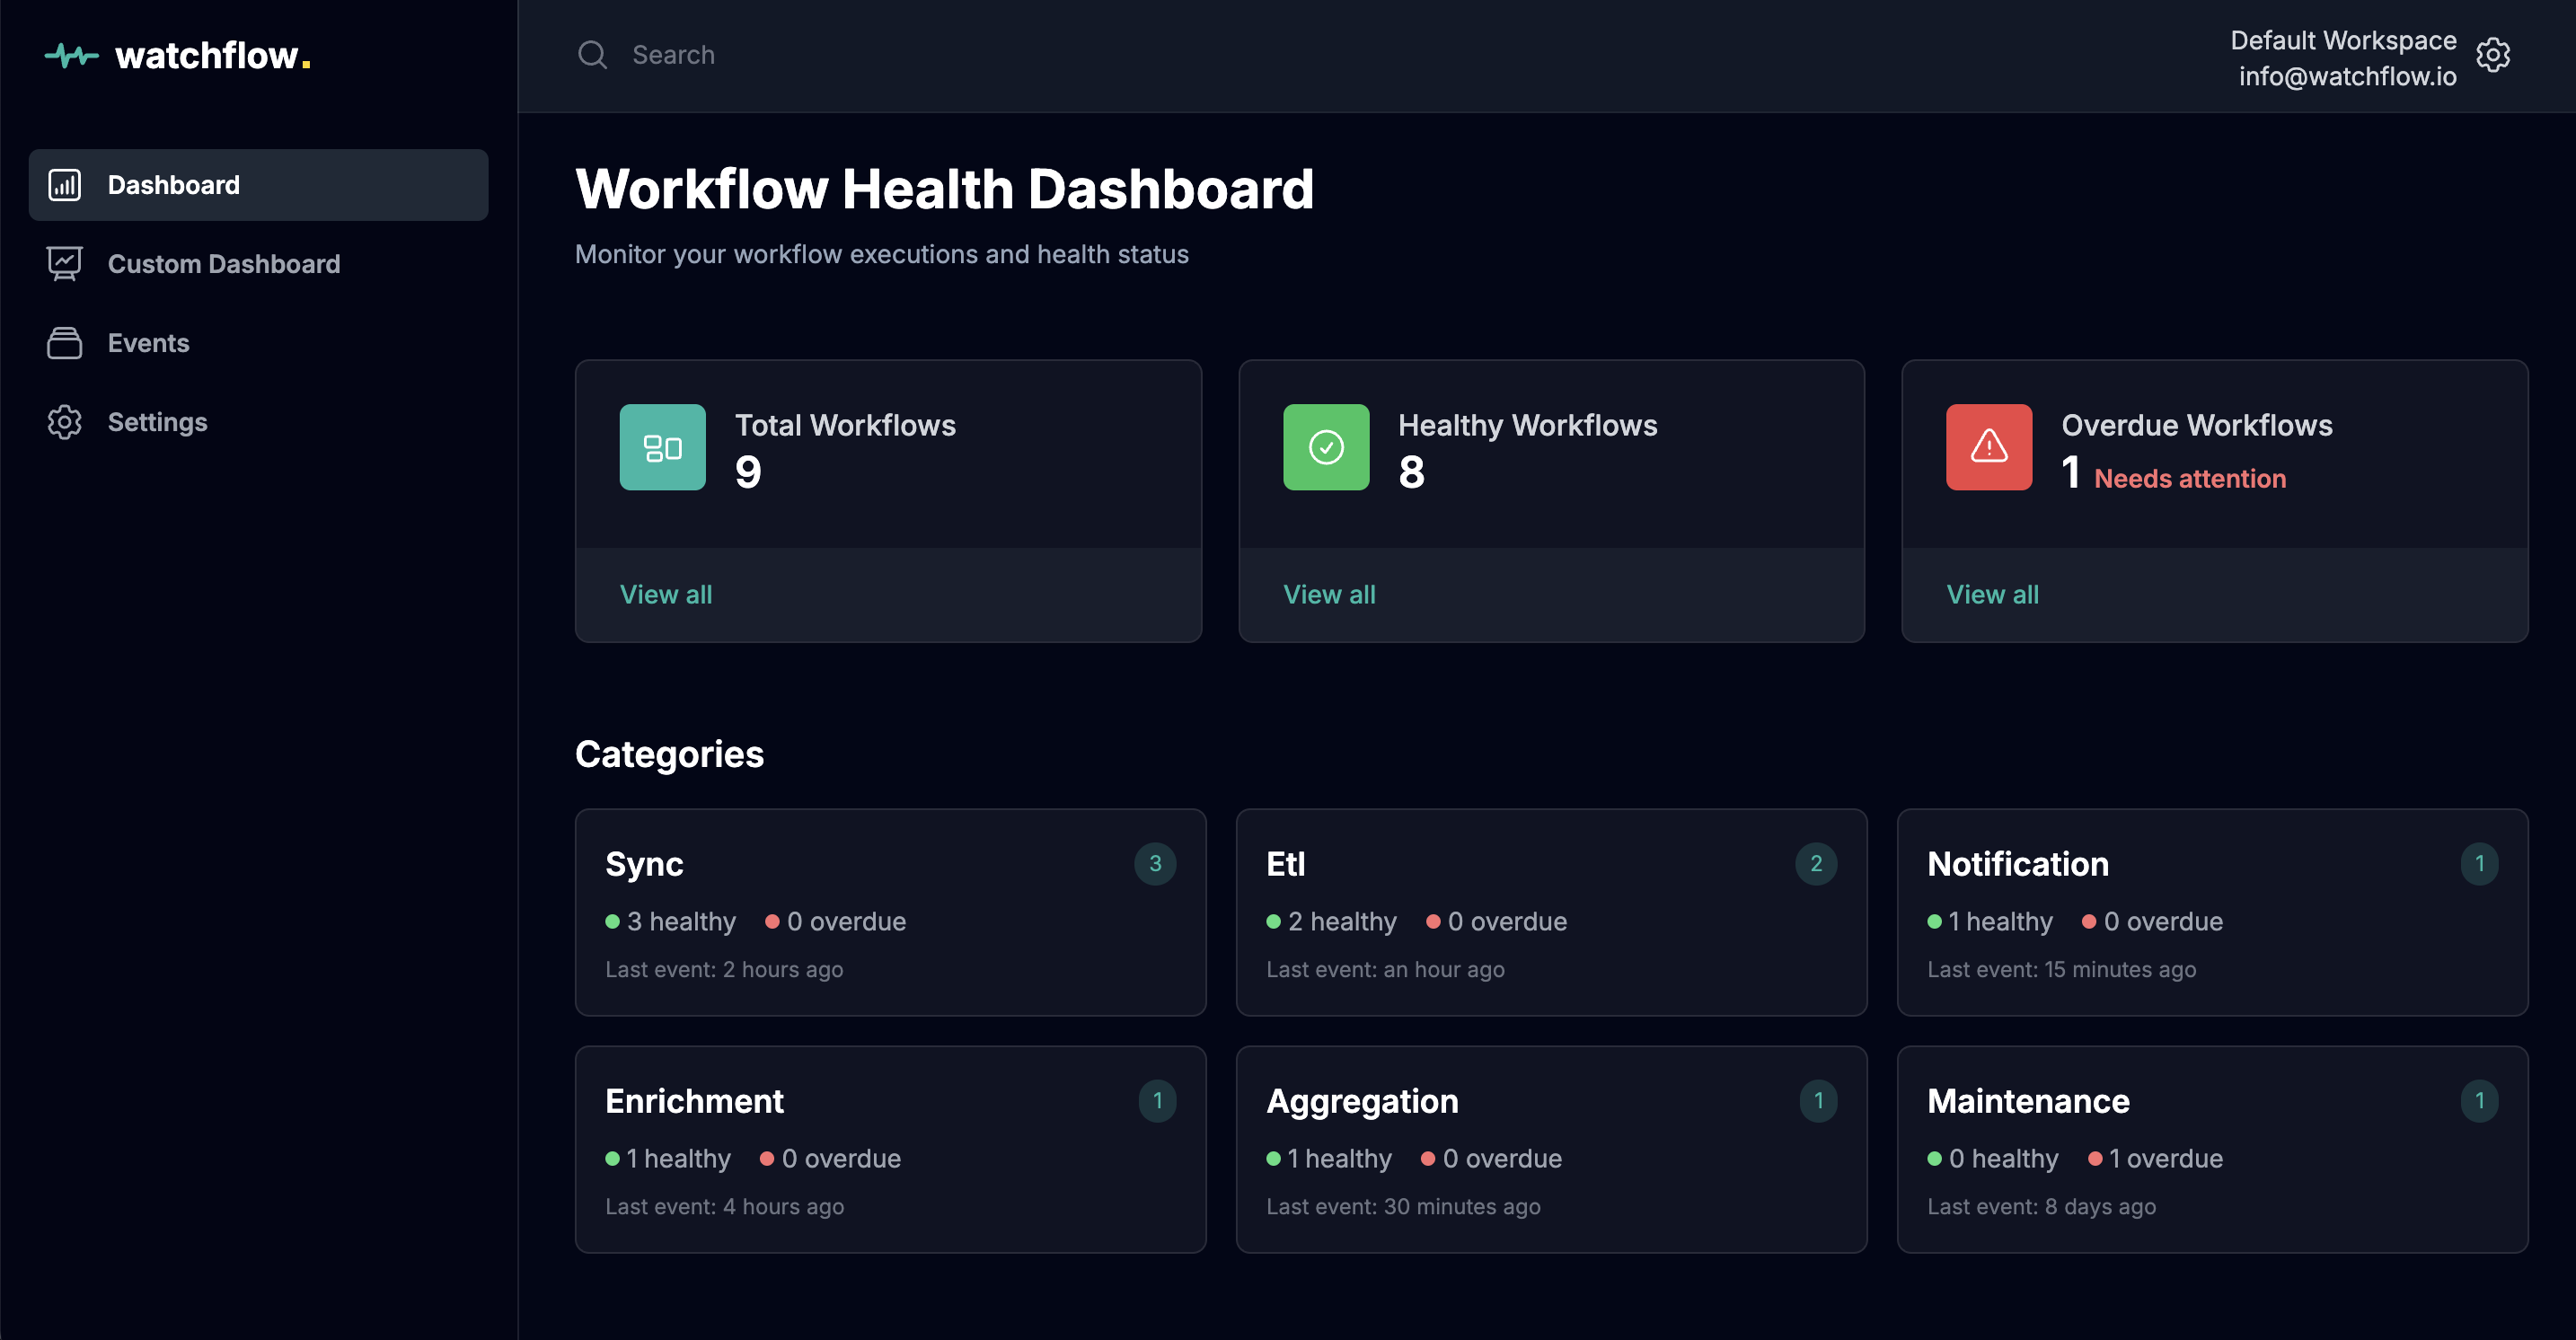Click the email info@watchflow.io in header

(x=2347, y=76)
